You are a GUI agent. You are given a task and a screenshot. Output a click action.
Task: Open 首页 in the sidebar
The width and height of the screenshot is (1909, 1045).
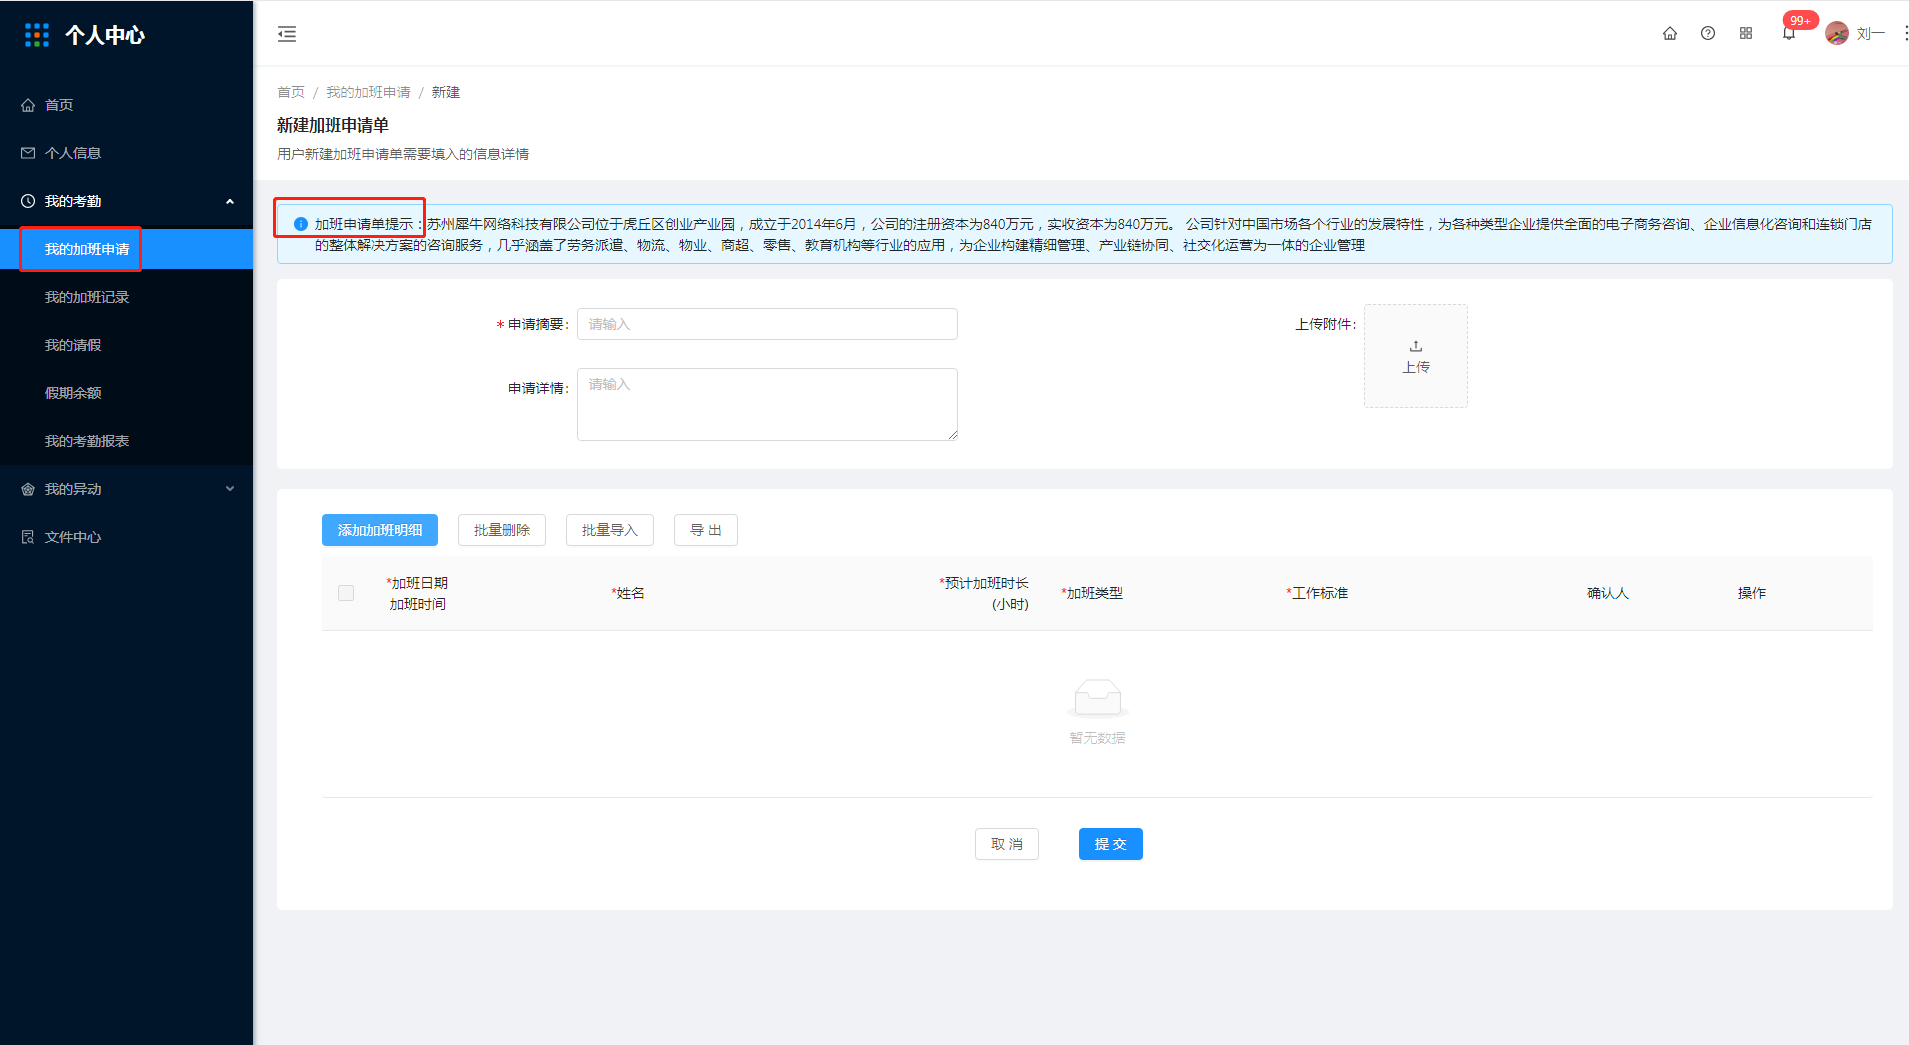[x=126, y=105]
